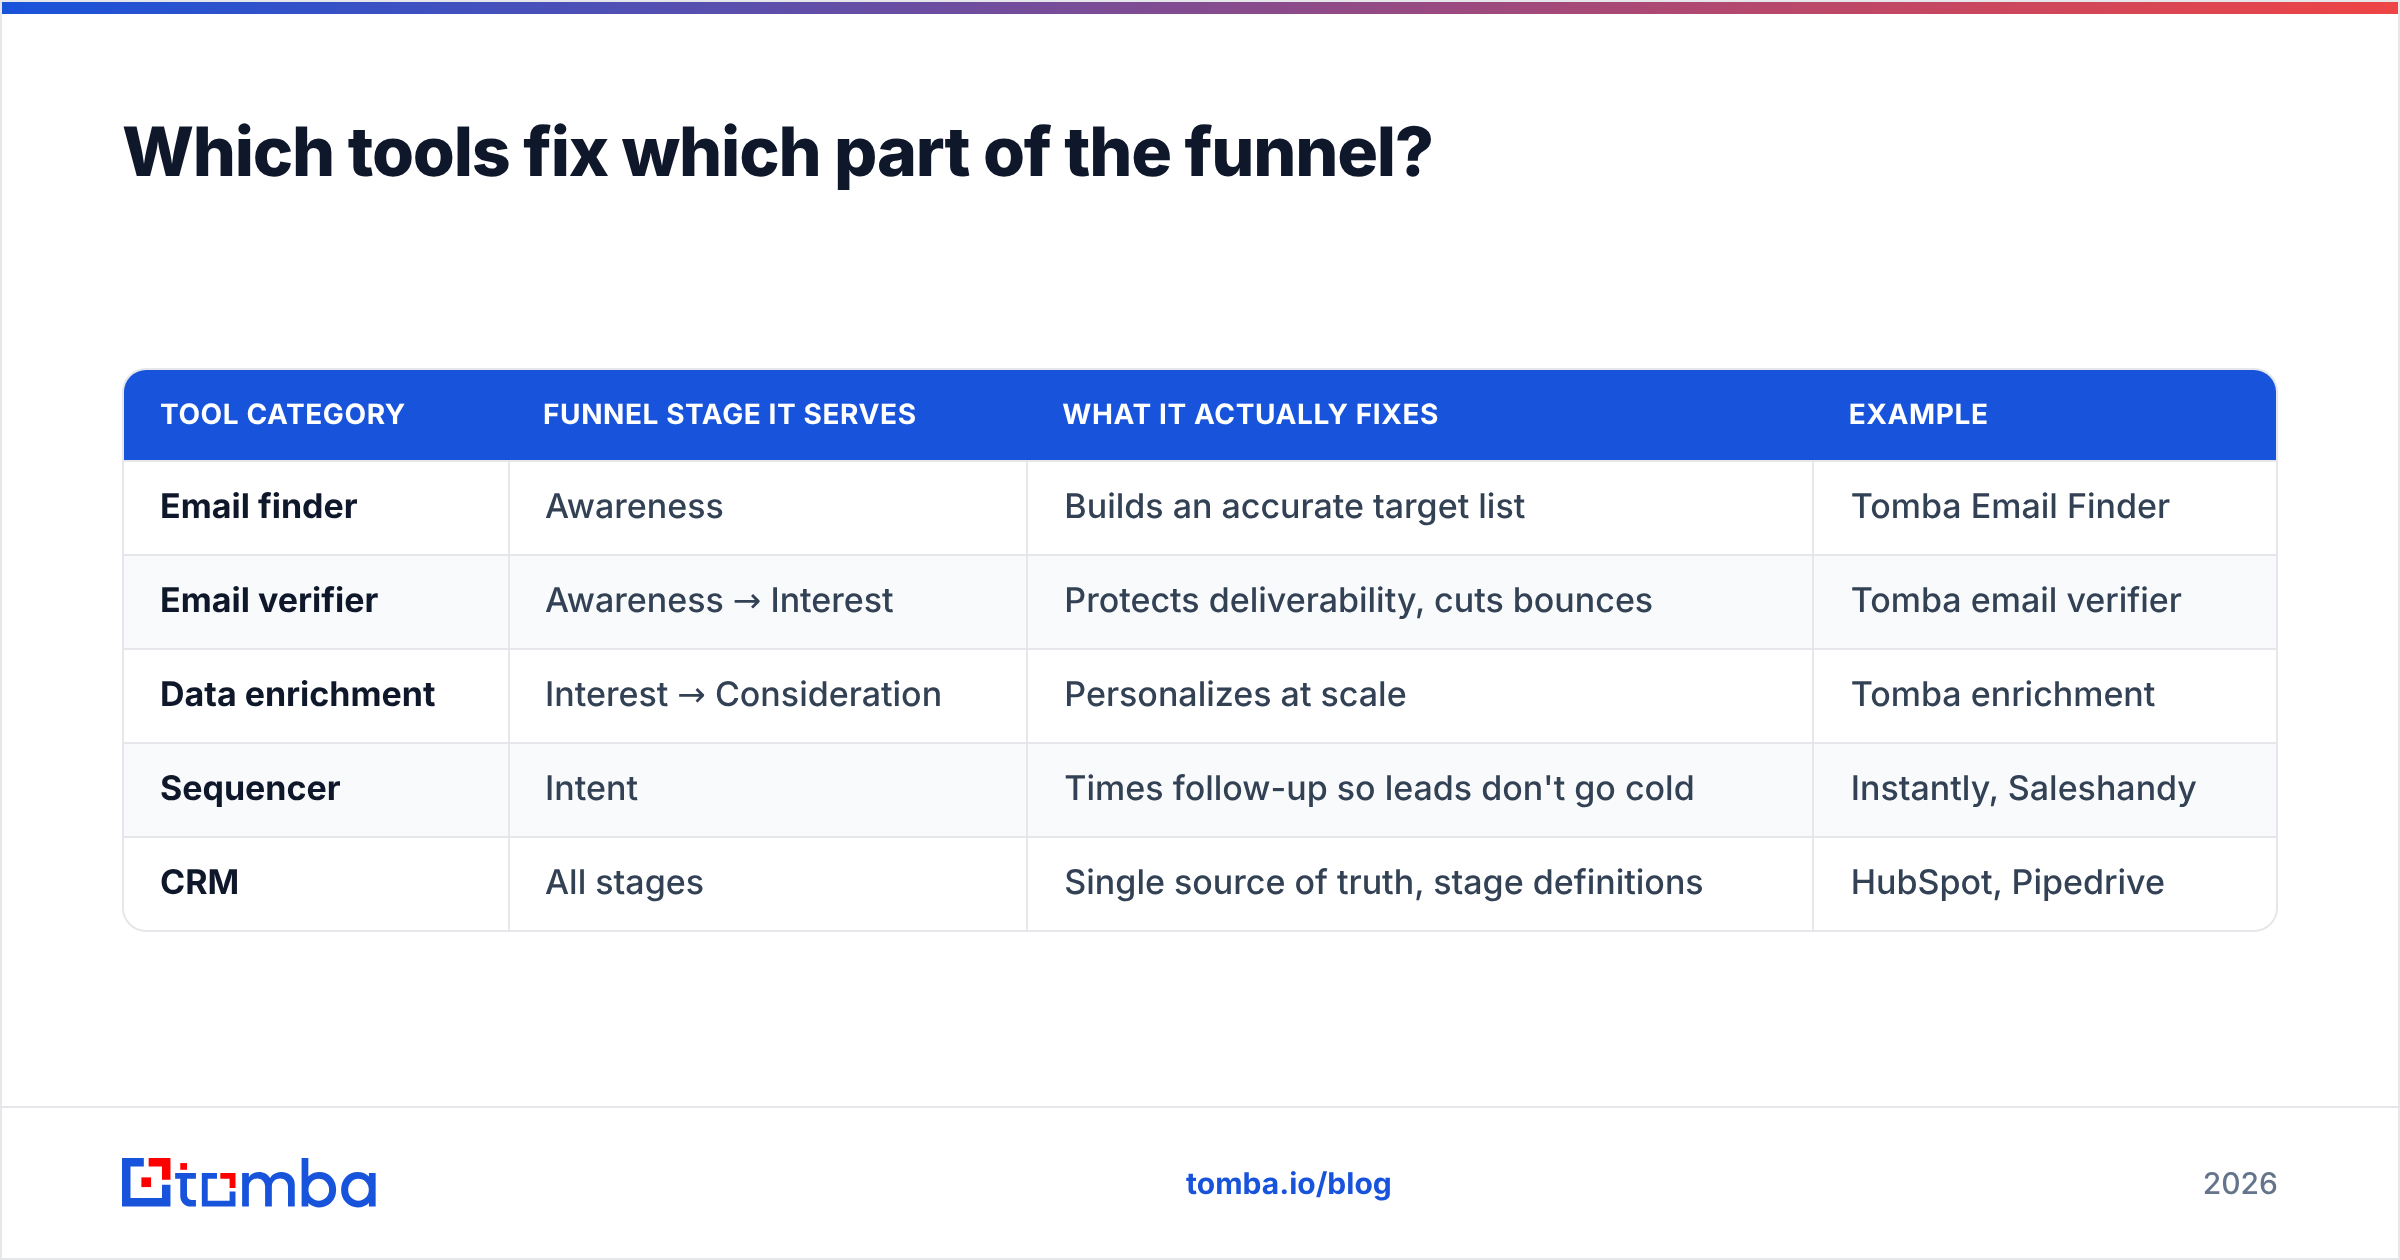Screen dimensions: 2400x1260
Task: Click the 'WHAT IT ACTUALLY FIXES' column header
Action: (x=1250, y=414)
